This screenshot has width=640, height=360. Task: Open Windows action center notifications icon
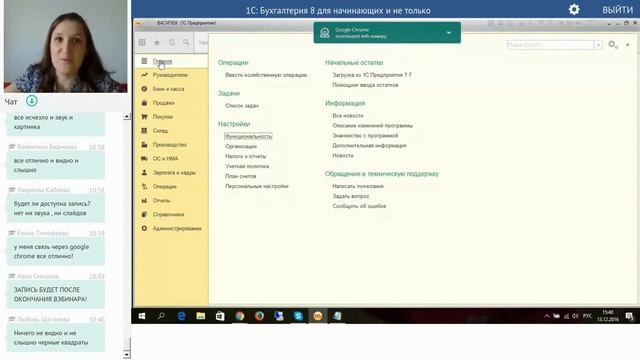tap(629, 316)
